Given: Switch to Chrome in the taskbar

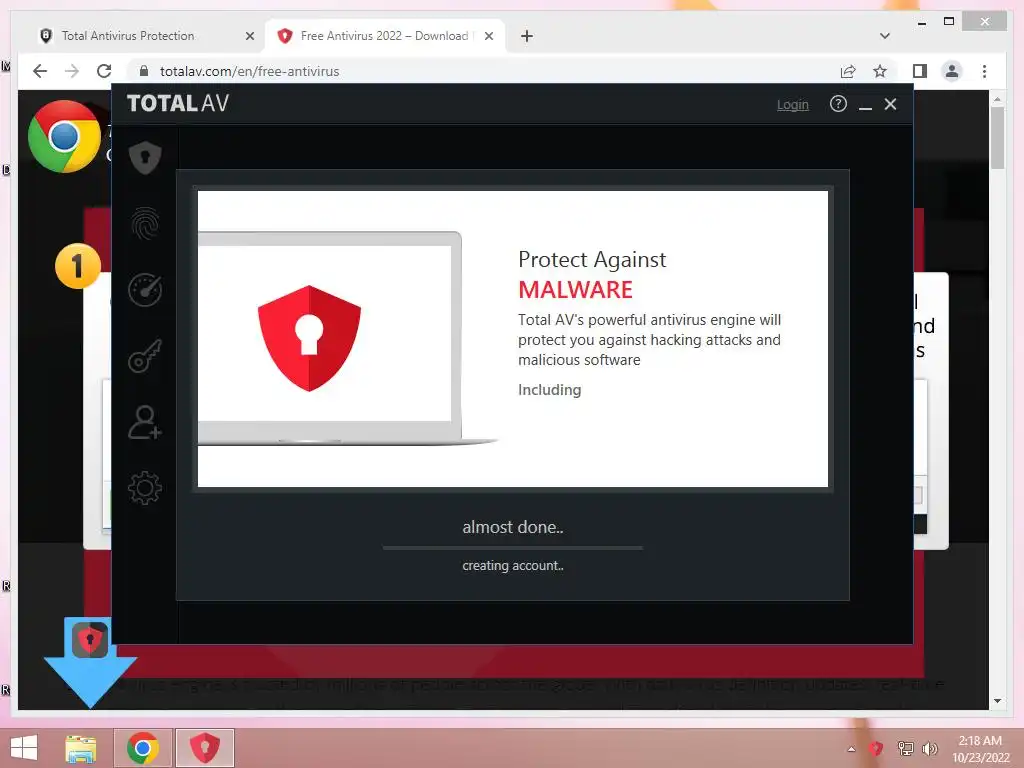Looking at the screenshot, I should (x=143, y=748).
